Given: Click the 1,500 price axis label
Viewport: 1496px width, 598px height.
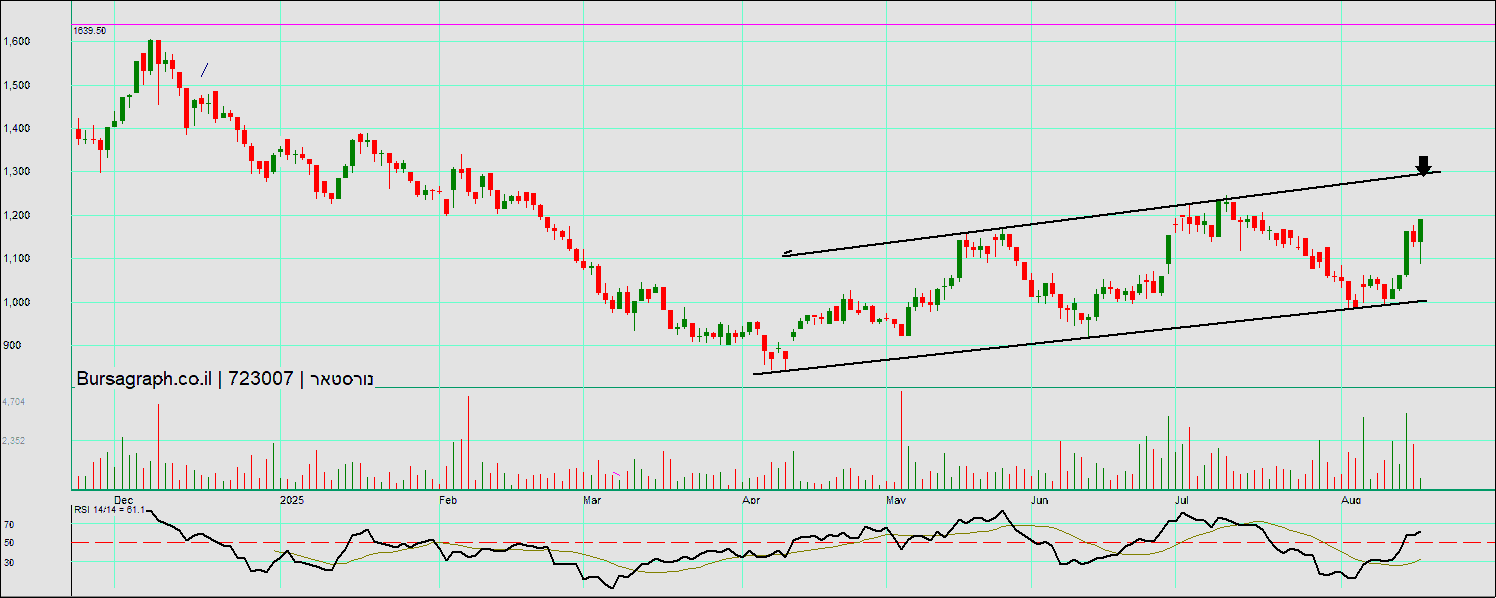Looking at the screenshot, I should click(16, 85).
